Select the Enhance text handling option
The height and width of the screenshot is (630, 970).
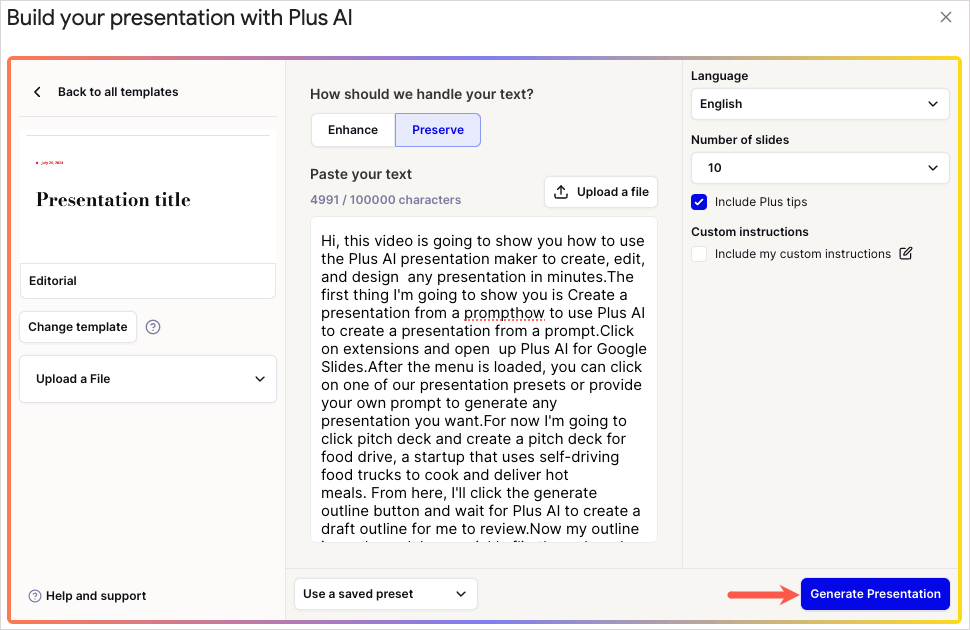click(x=353, y=130)
